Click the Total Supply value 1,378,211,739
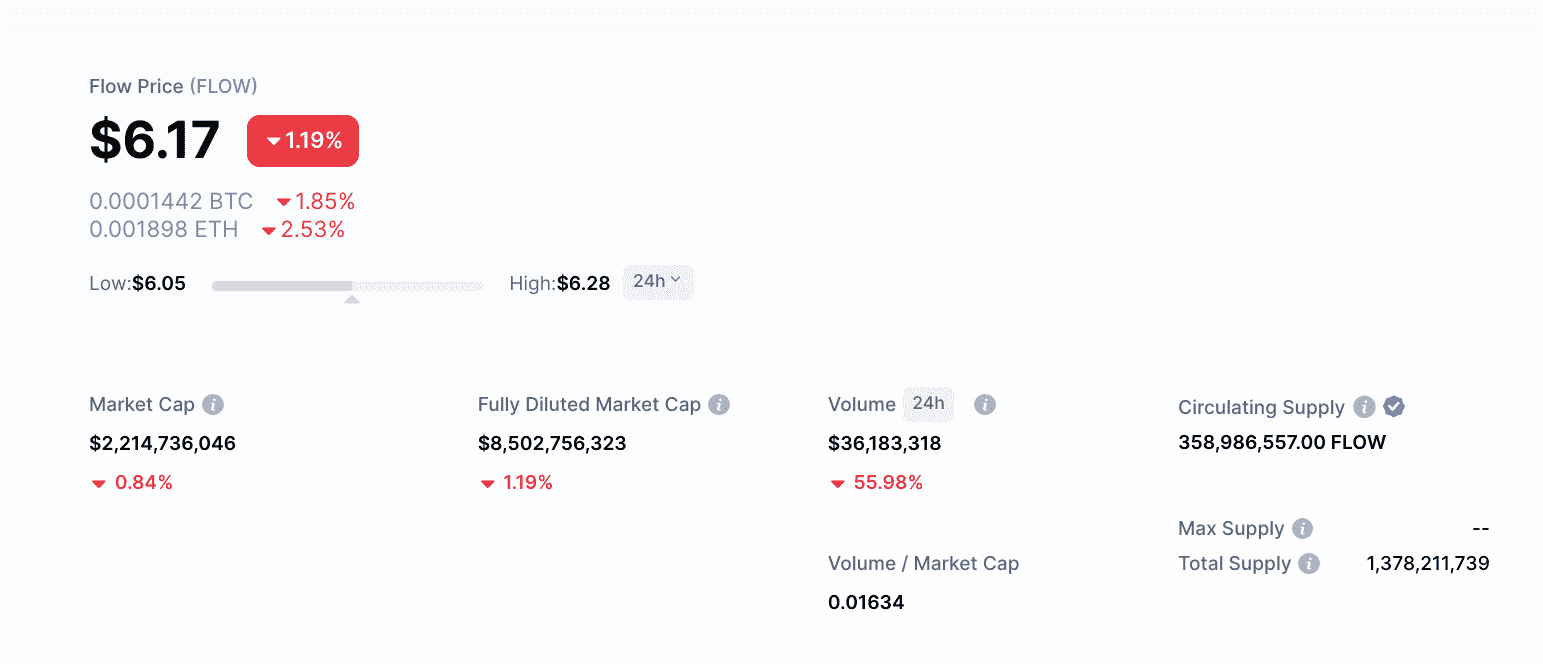 [1427, 564]
